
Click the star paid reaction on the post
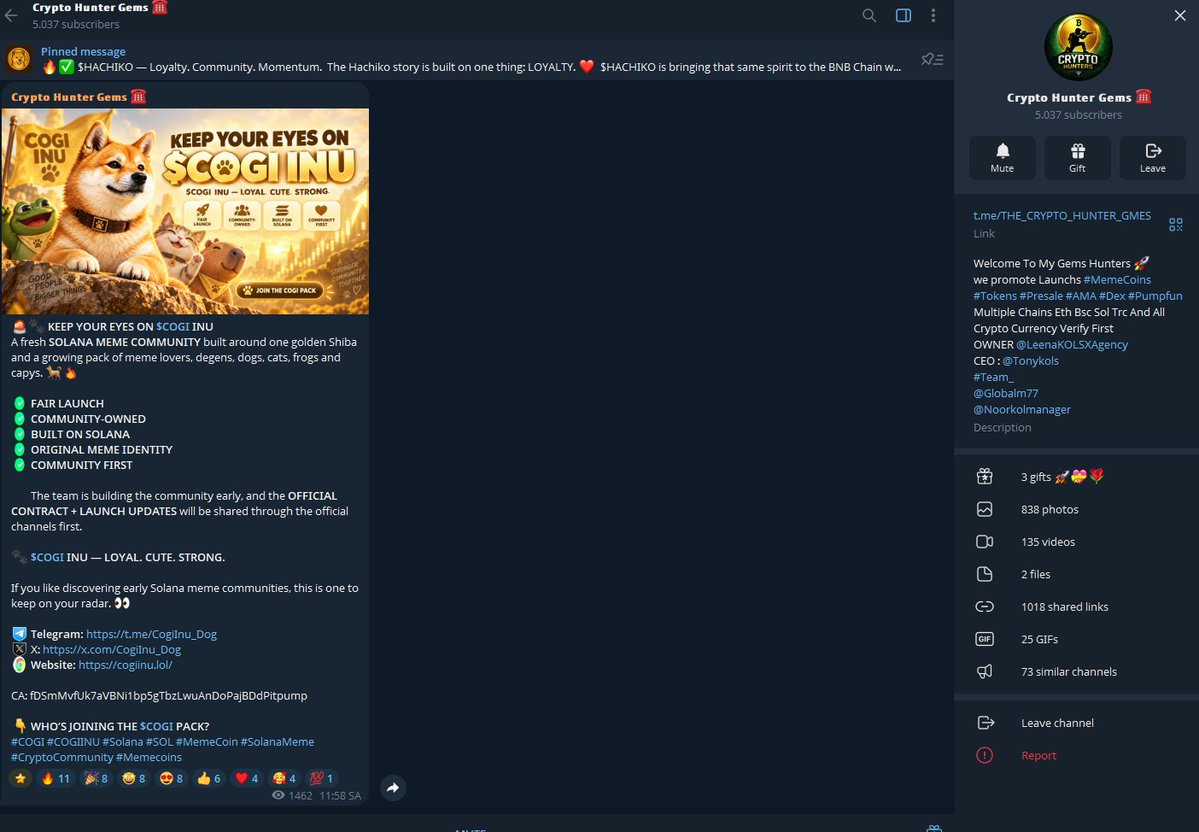tap(20, 778)
